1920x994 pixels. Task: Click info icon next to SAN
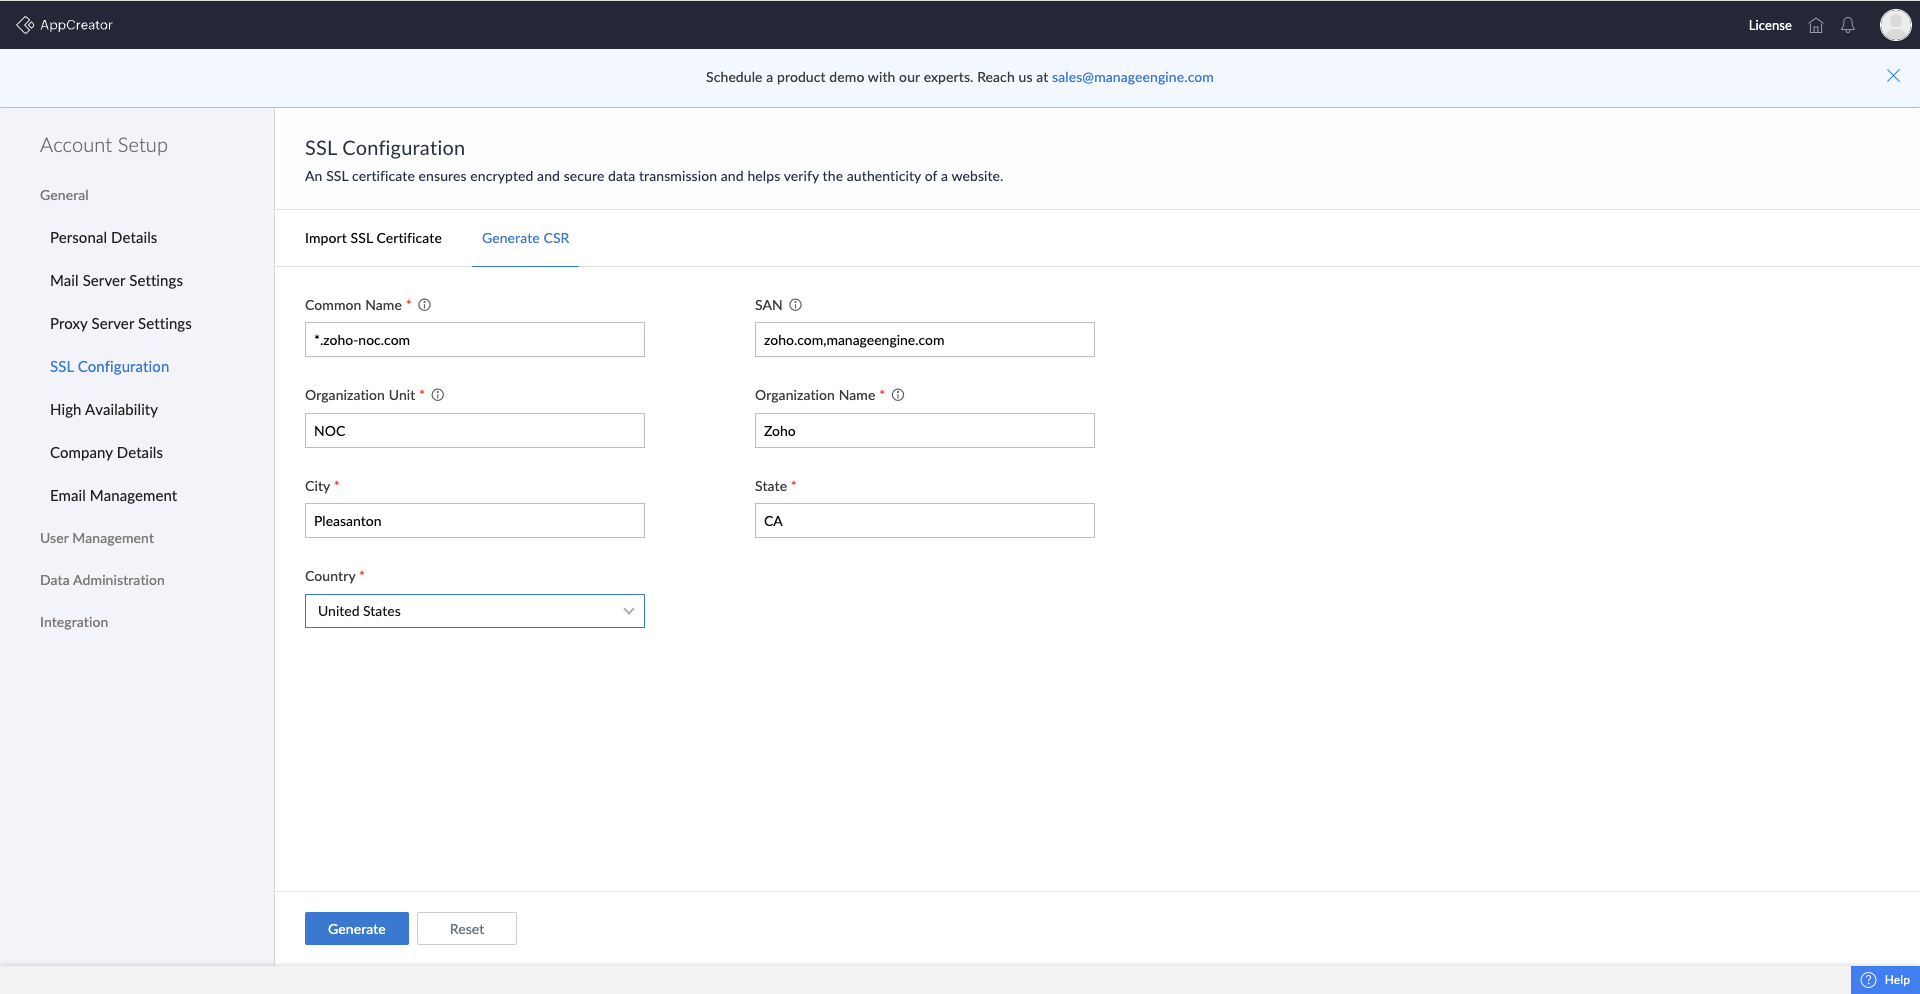coord(795,305)
